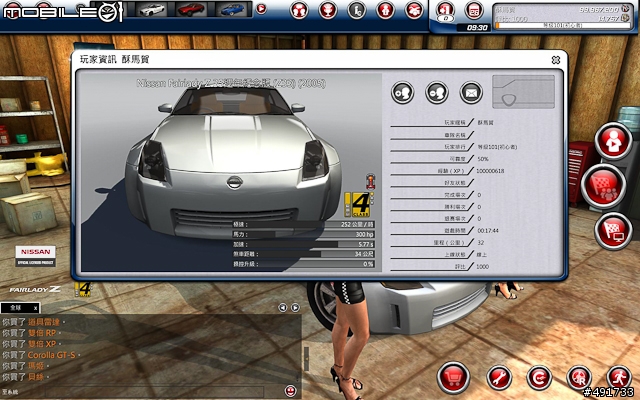Screen dimensions: 640x400
Task: Open the handshake icon in top bar
Action: tap(414, 10)
